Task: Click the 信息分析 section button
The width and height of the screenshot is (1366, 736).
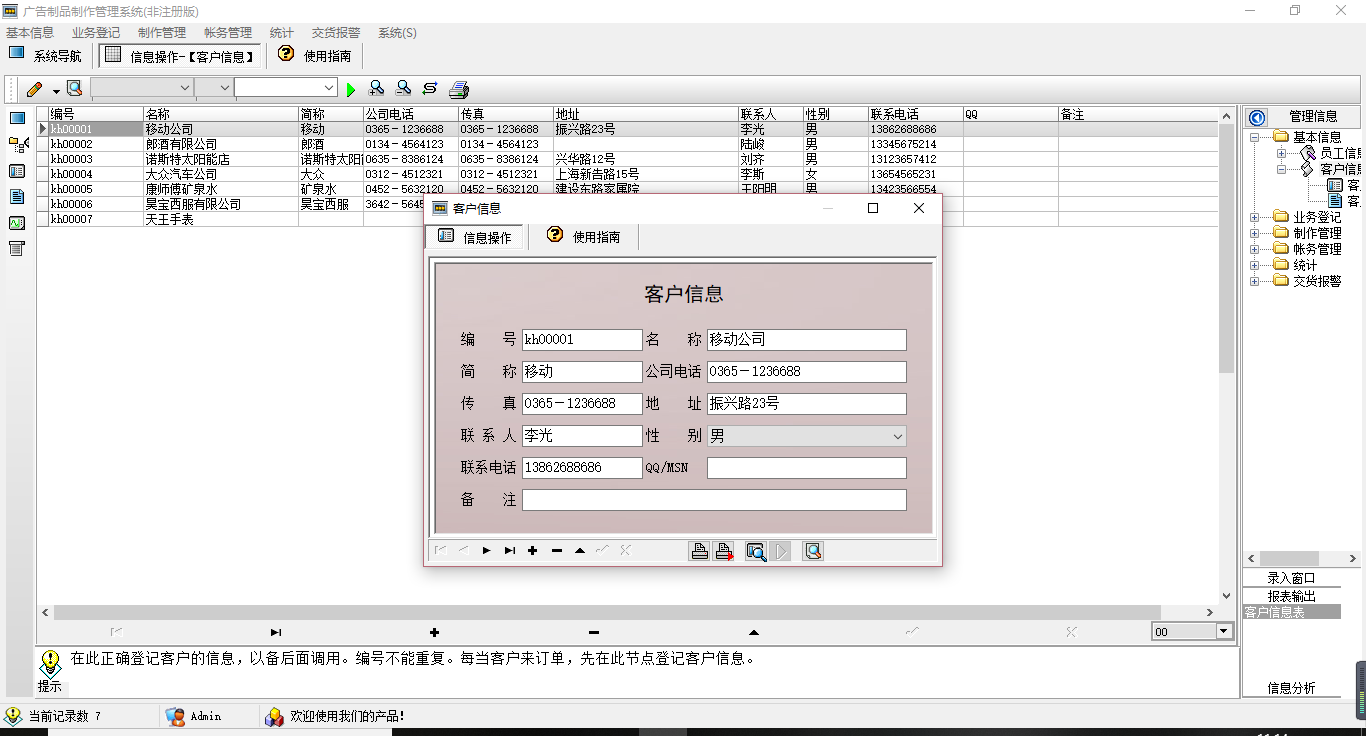Action: [1291, 688]
